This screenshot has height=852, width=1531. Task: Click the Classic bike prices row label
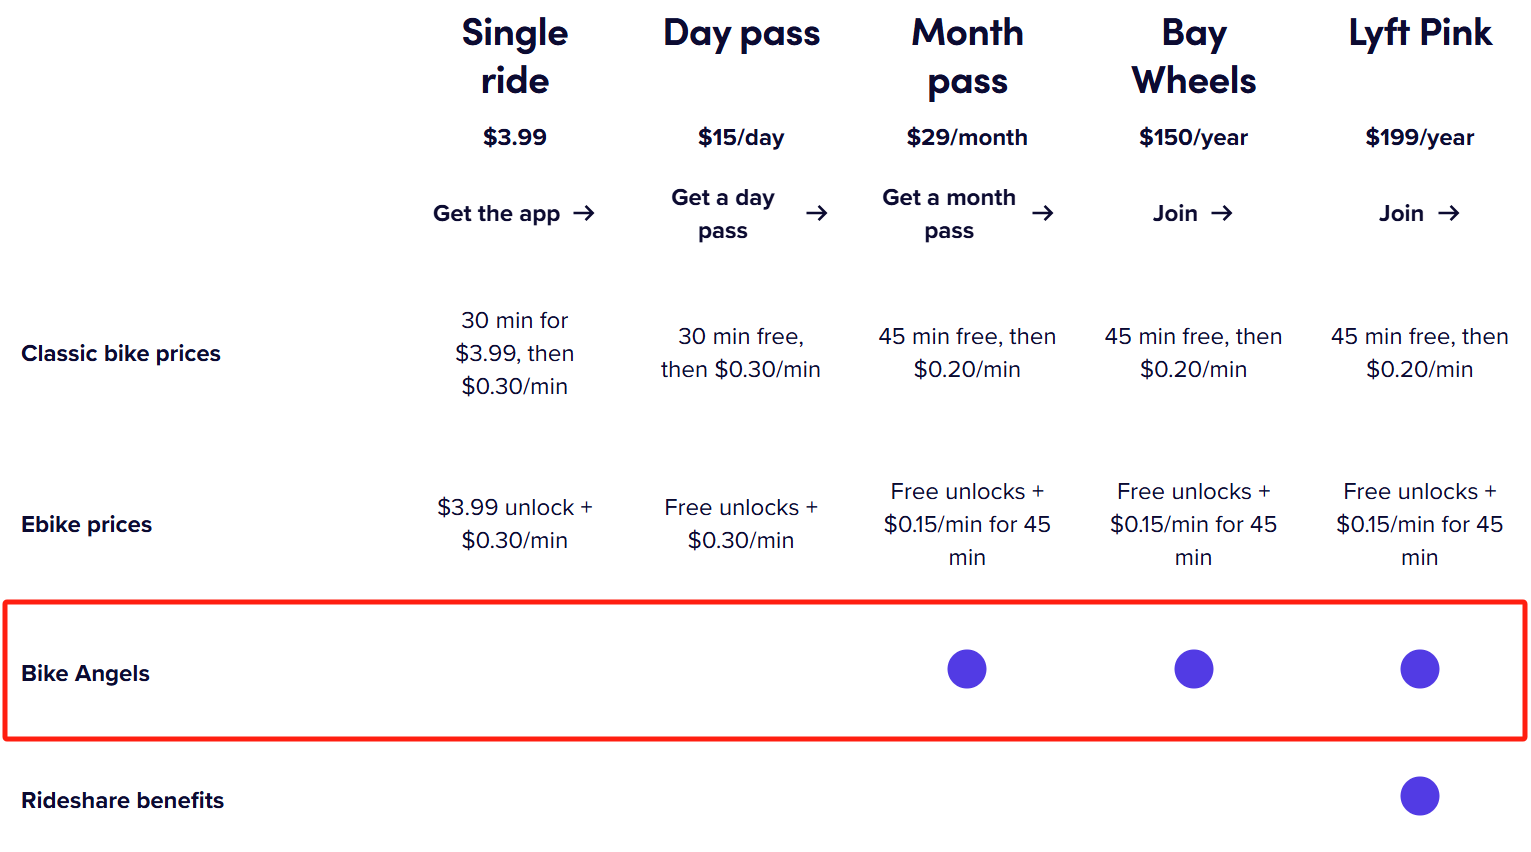121,353
